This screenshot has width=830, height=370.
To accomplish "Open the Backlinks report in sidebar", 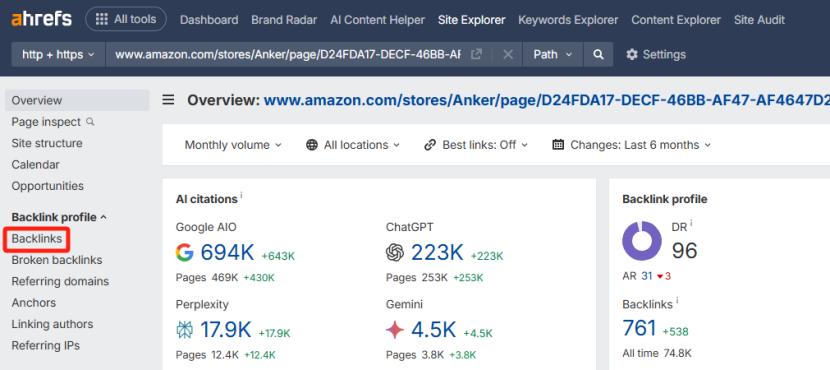I will (37, 239).
